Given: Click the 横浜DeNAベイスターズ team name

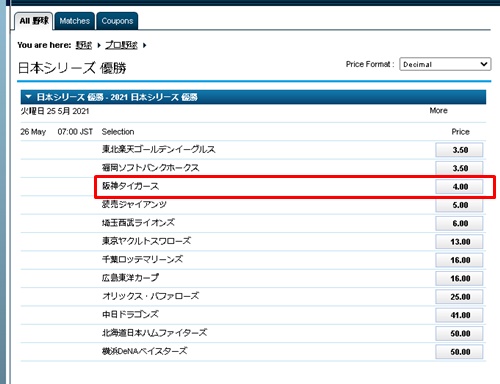Looking at the screenshot, I should (x=145, y=351).
